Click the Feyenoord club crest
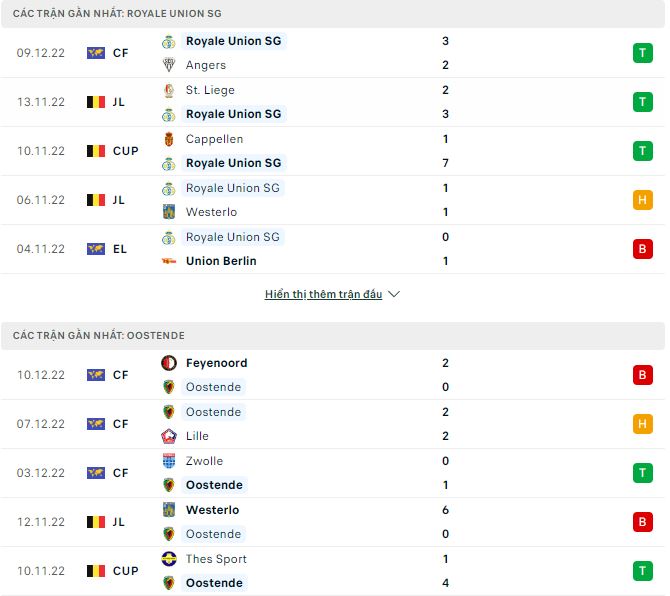This screenshot has height=596, width=670. click(168, 363)
